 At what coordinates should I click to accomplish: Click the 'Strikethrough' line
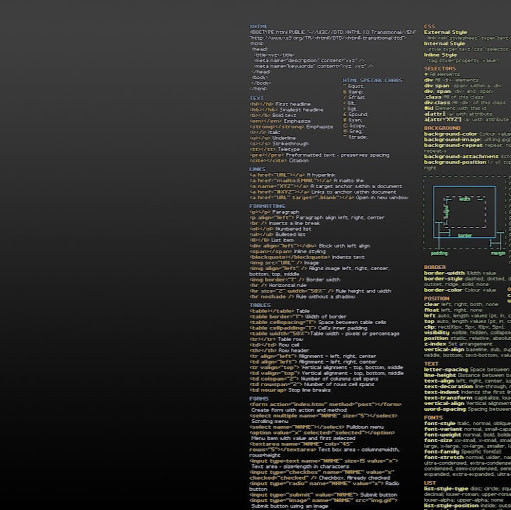point(290,144)
